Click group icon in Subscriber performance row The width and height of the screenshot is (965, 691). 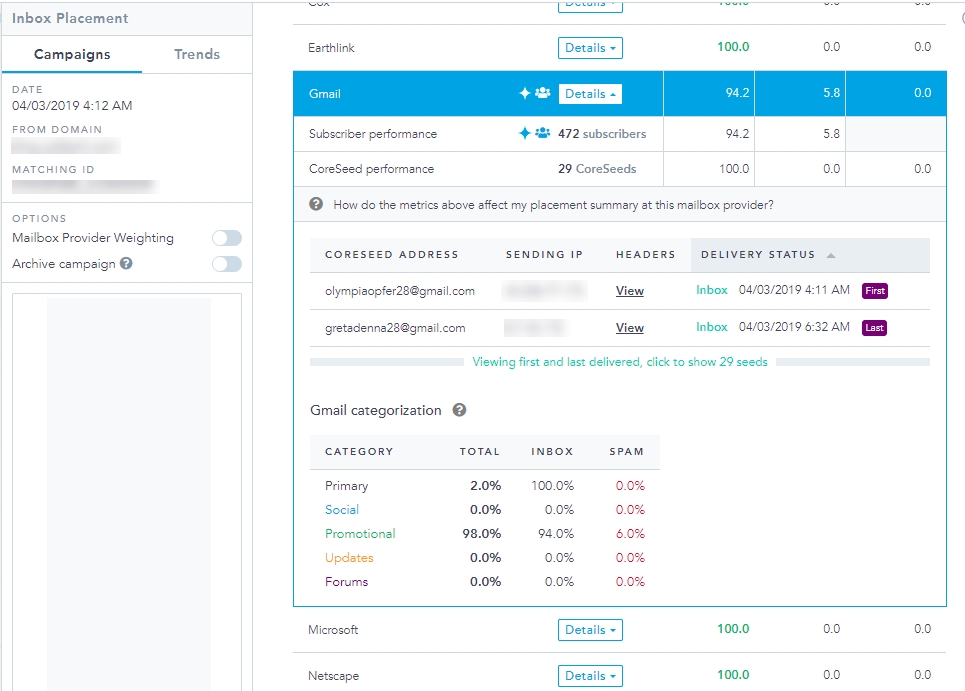pyautogui.click(x=543, y=133)
